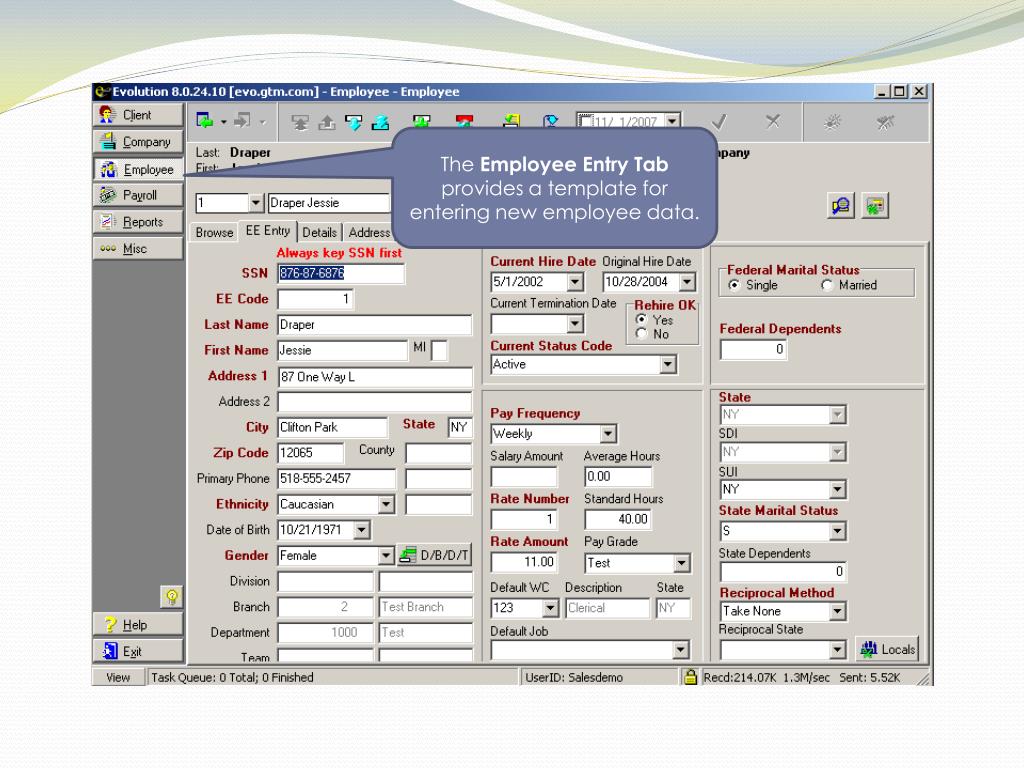1024x768 pixels.
Task: Open the Misc section in sidebar
Action: coord(138,249)
